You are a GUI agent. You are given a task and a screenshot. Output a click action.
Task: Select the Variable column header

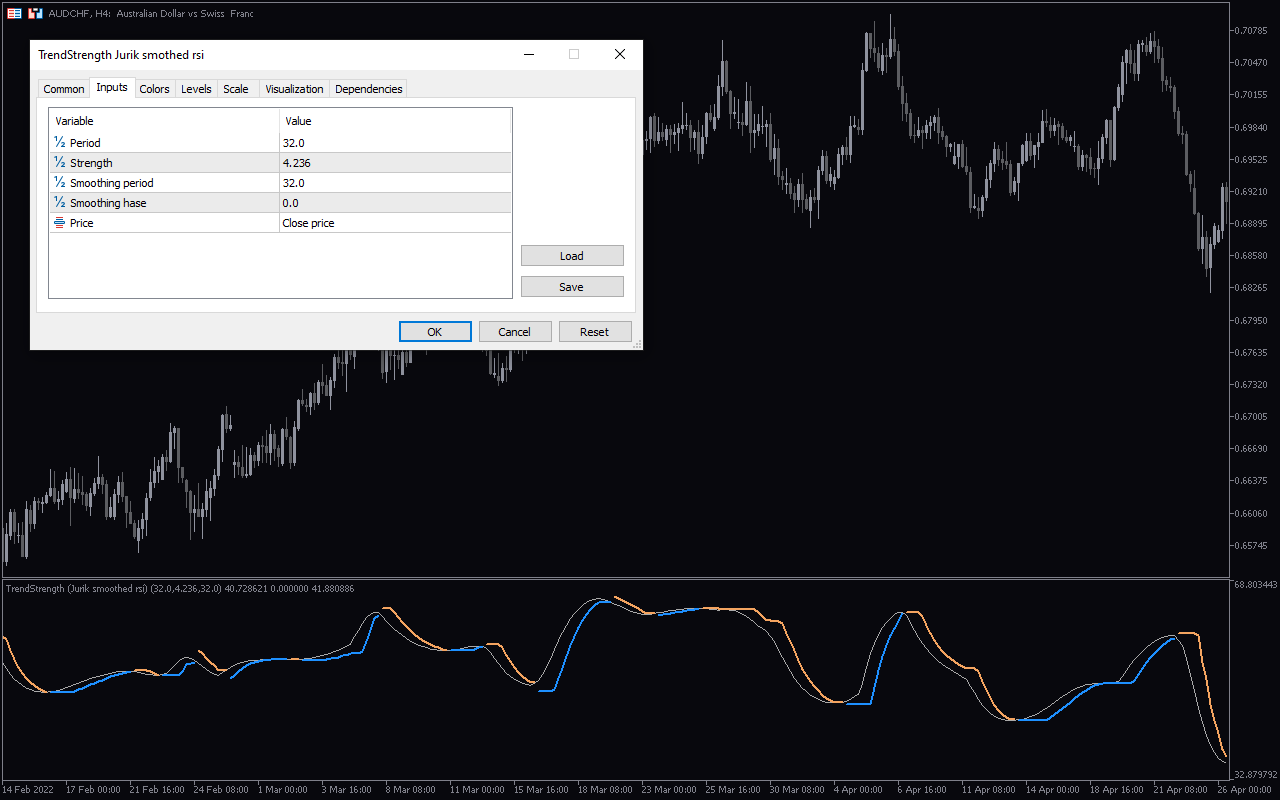point(164,121)
